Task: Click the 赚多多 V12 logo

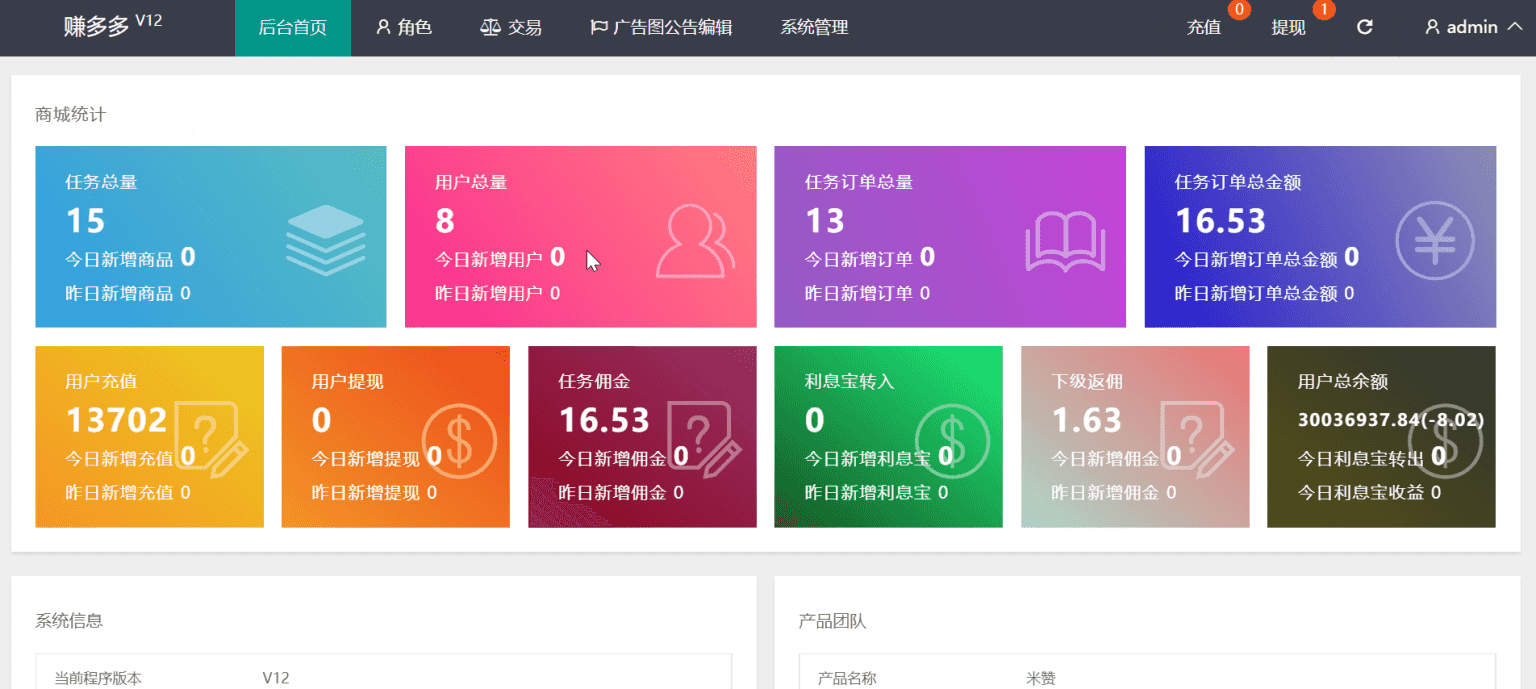Action: click(112, 26)
